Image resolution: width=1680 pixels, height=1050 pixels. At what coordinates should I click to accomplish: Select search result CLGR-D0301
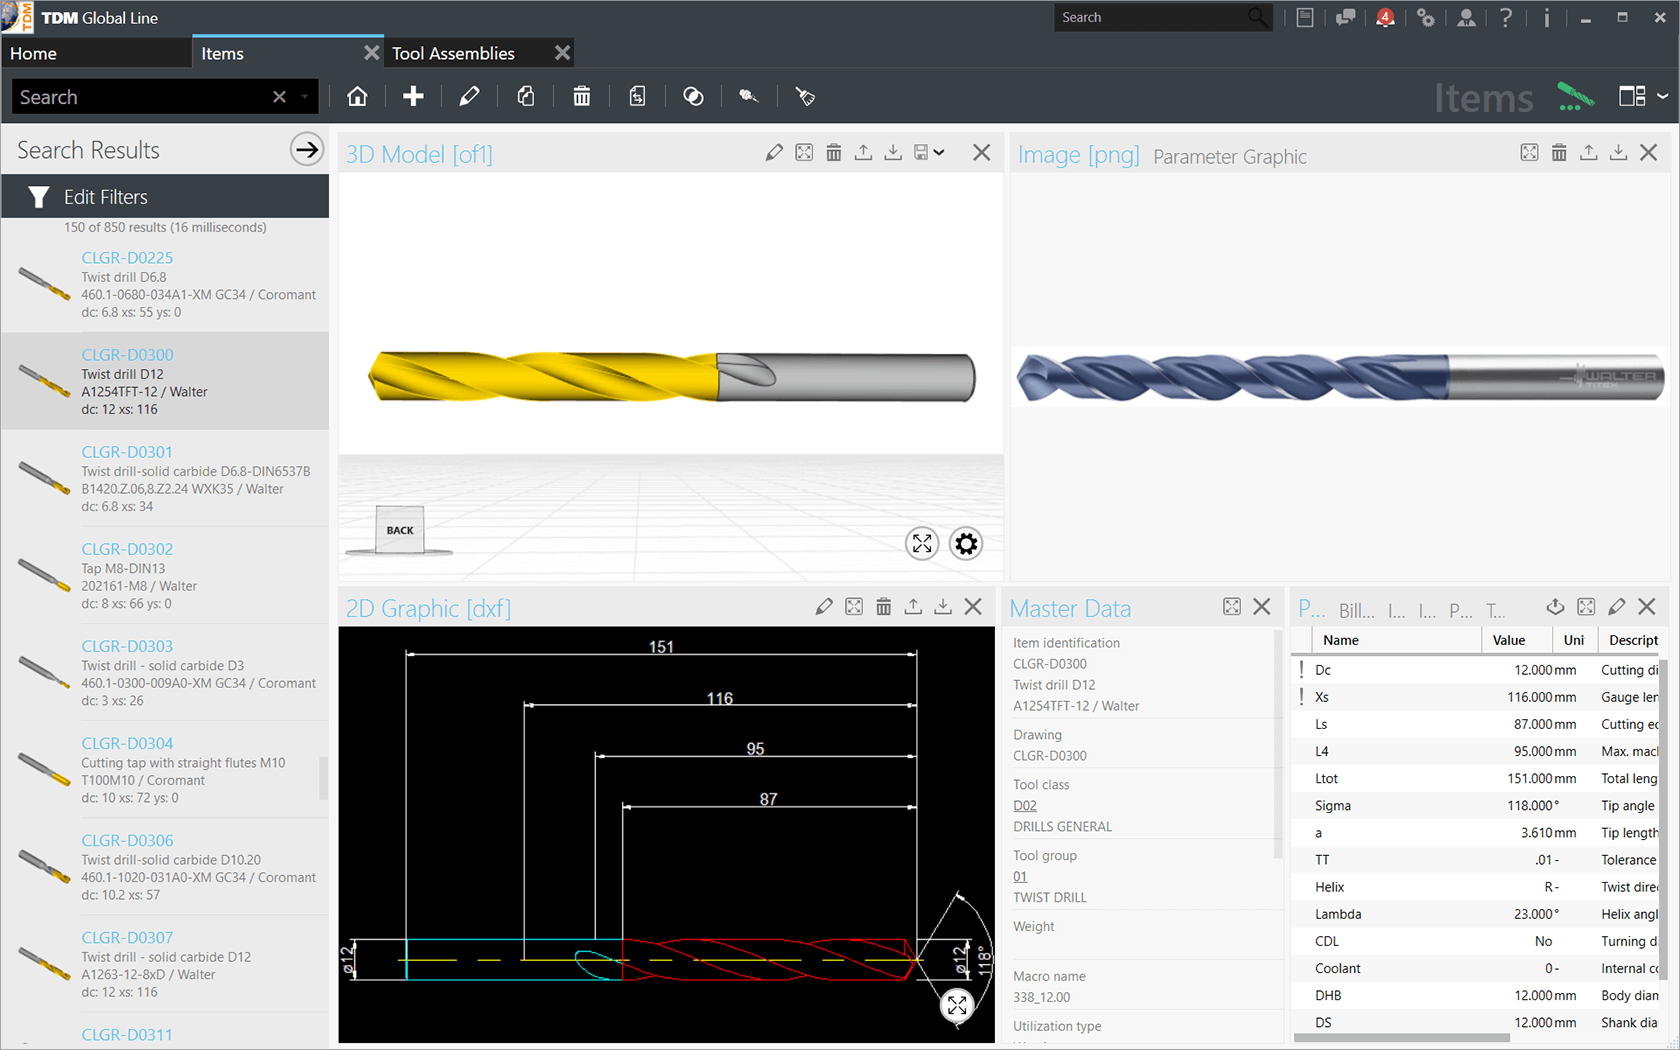[165, 479]
